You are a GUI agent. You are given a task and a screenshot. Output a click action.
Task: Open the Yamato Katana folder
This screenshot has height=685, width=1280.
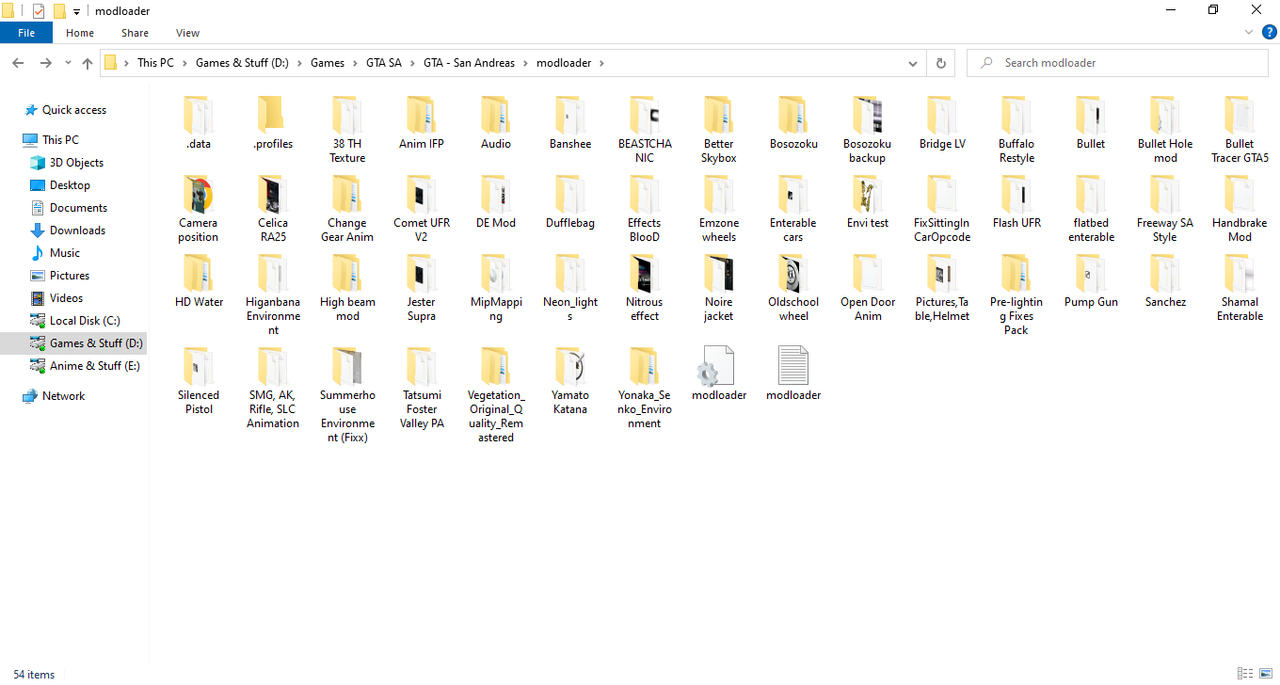570,381
